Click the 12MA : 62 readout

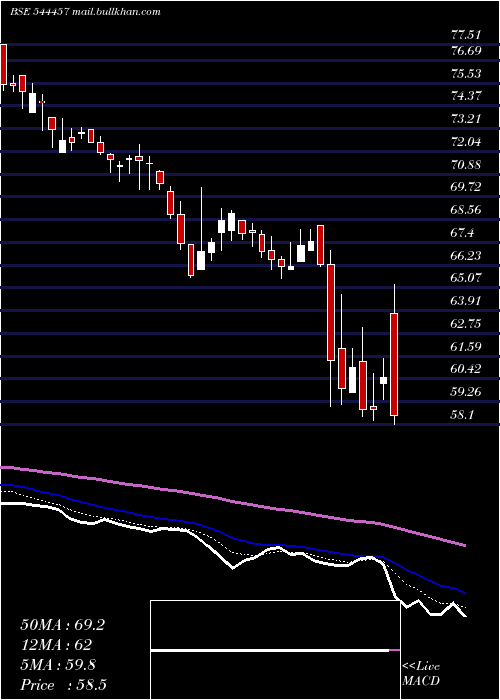(x=56, y=645)
